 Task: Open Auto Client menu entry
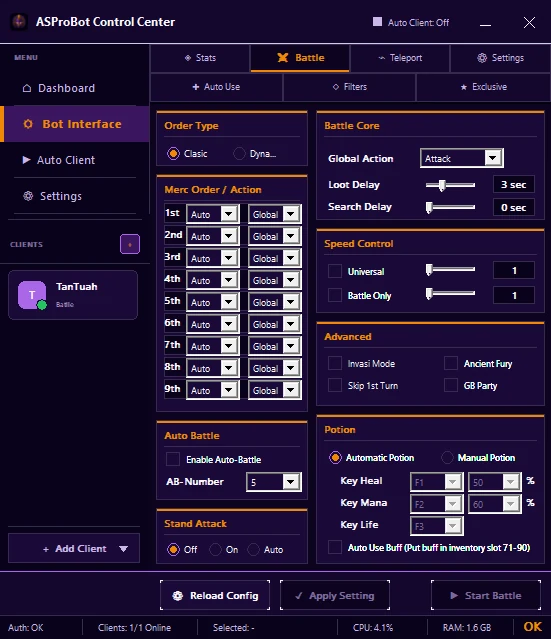tap(75, 160)
